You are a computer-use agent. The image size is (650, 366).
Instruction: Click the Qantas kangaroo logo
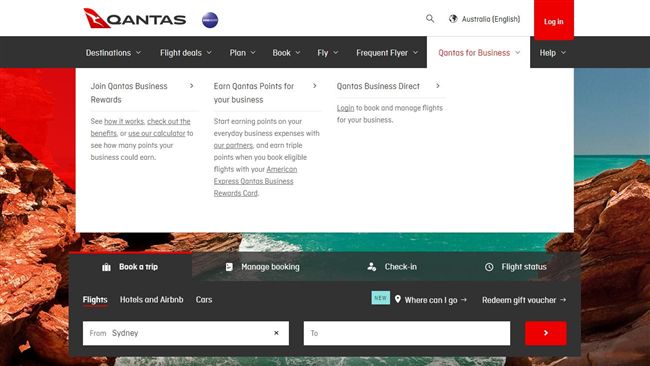tap(135, 19)
